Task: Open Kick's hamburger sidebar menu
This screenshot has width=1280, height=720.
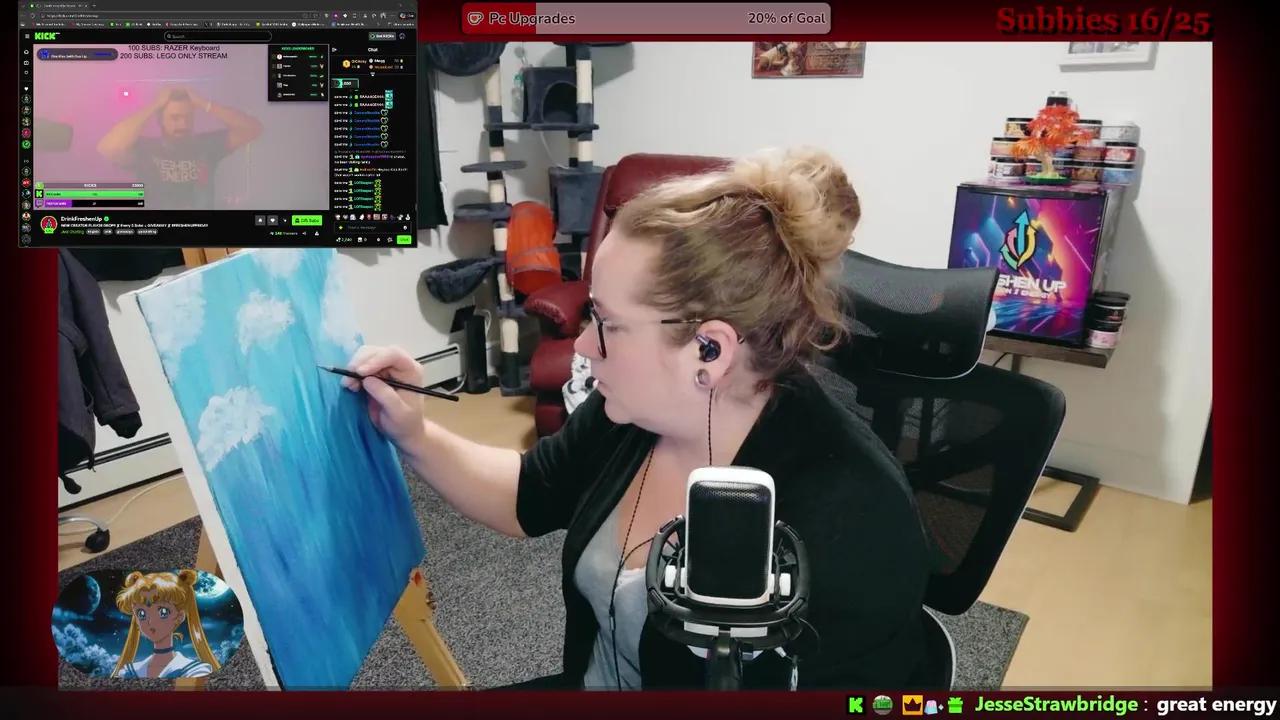Action: [x=27, y=36]
